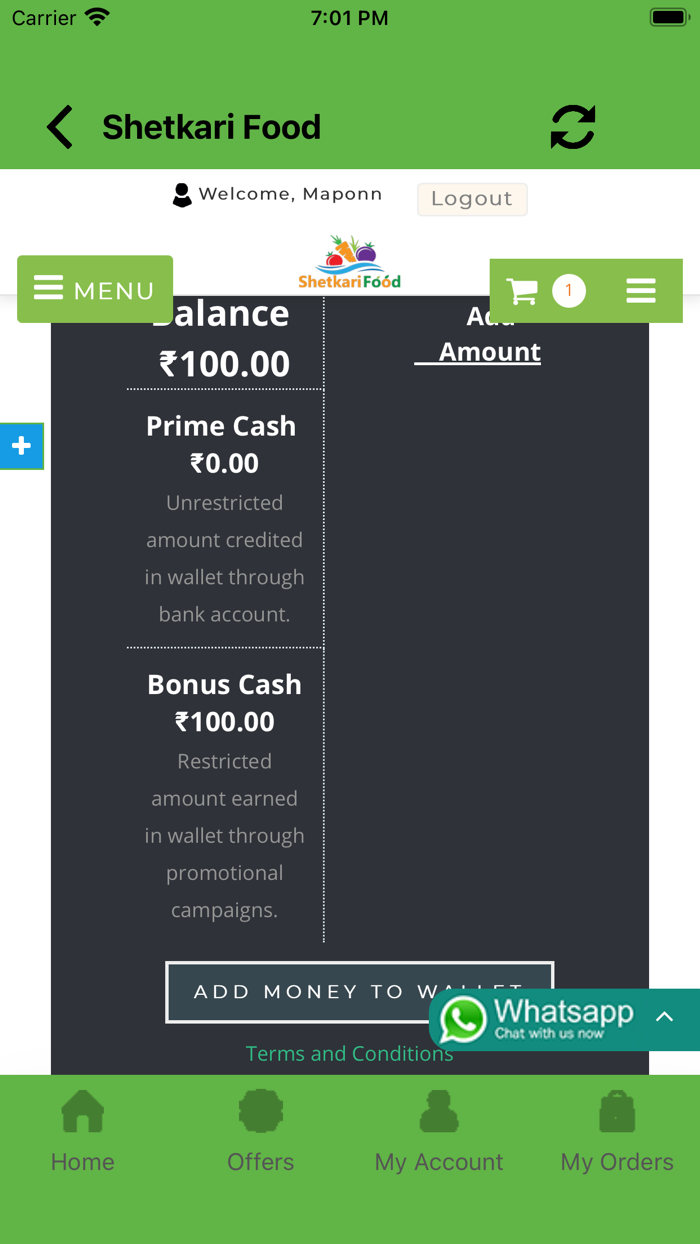Open the right hamburger menu icon
700x1244 pixels.
pyautogui.click(x=641, y=291)
